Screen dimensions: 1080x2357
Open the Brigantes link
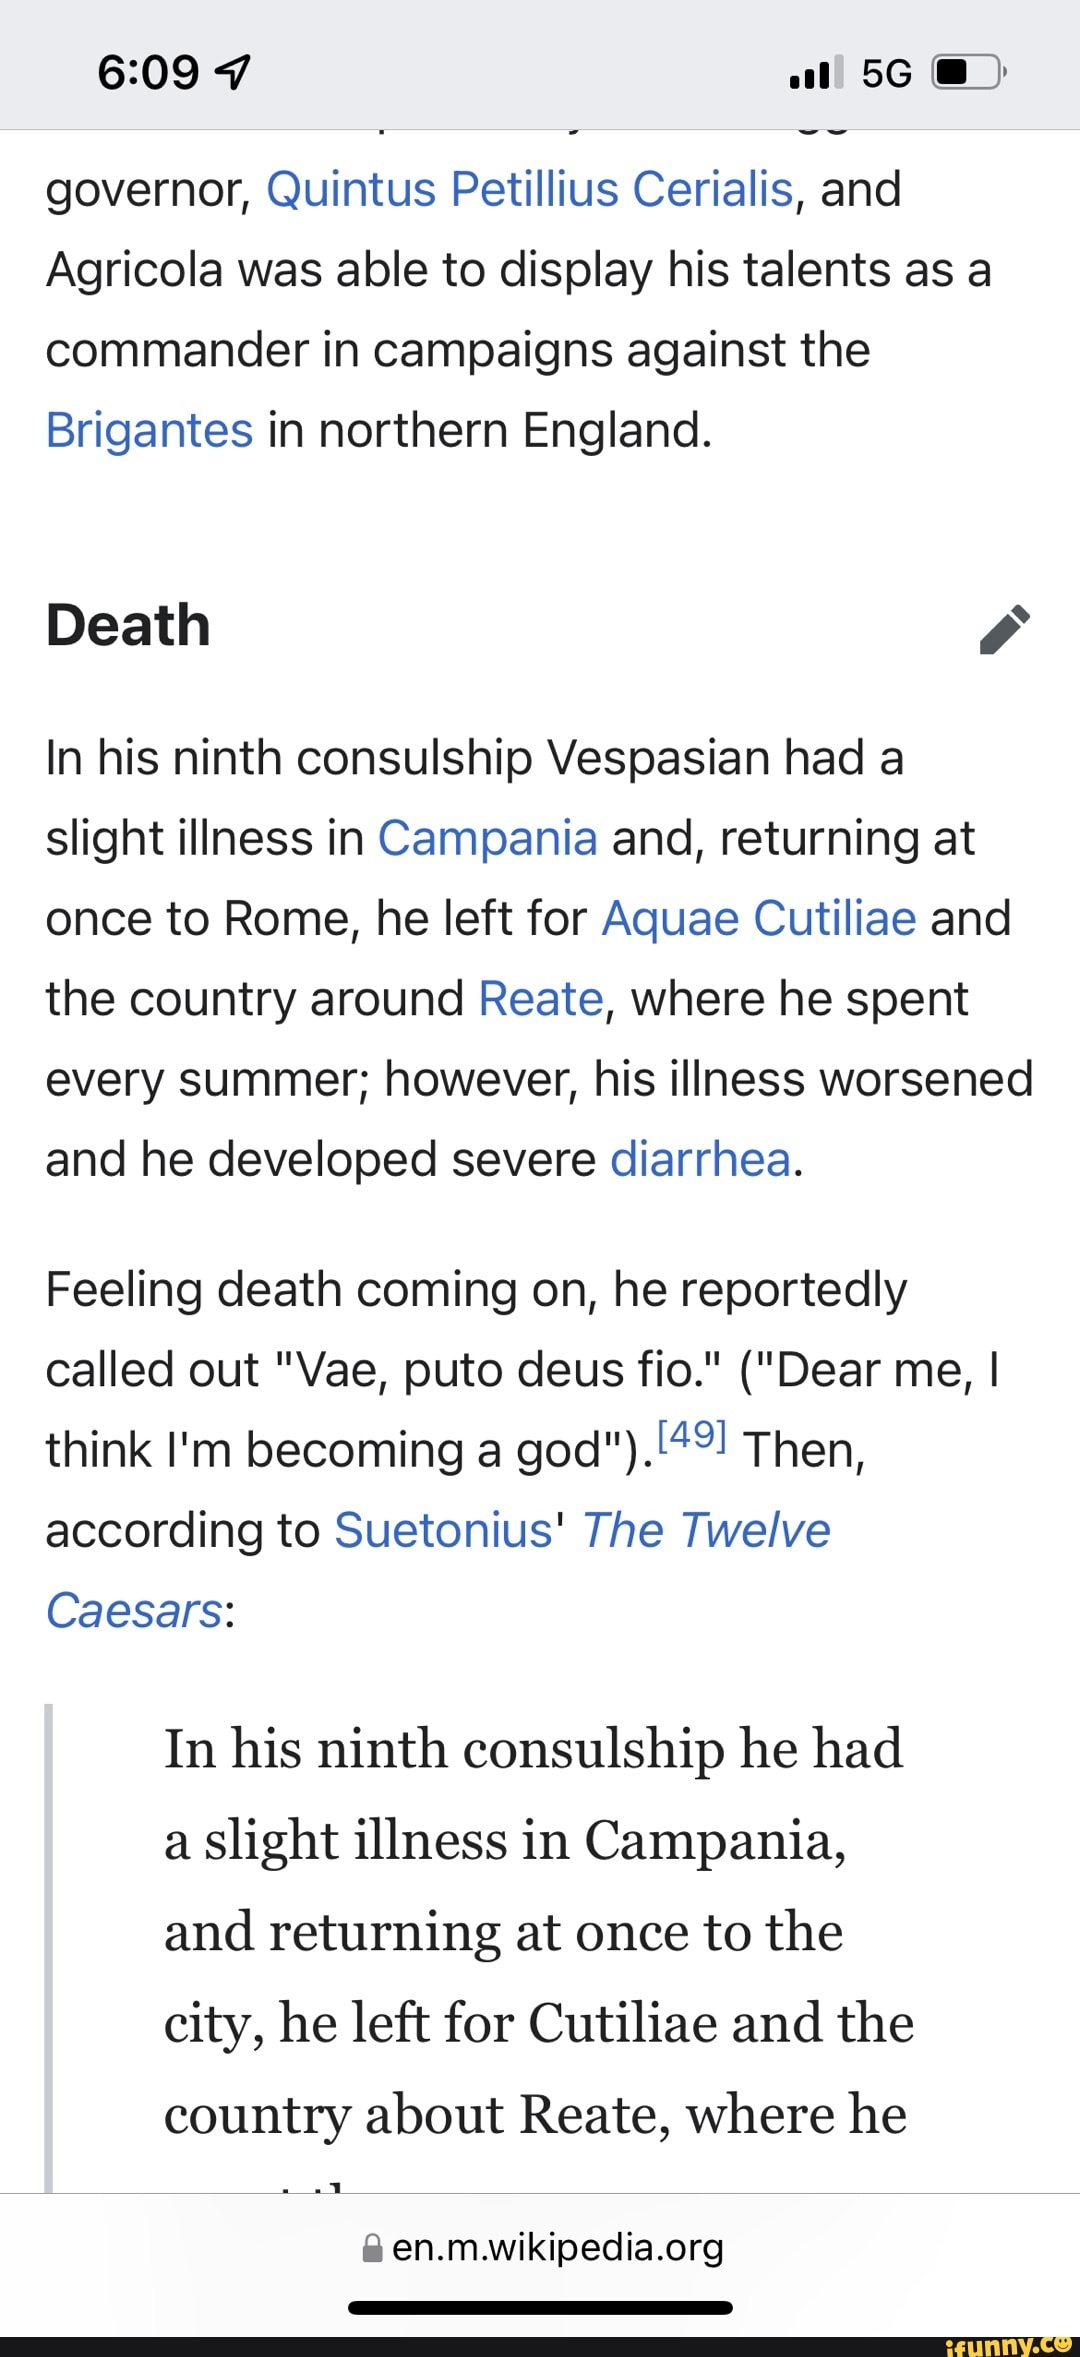[149, 430]
